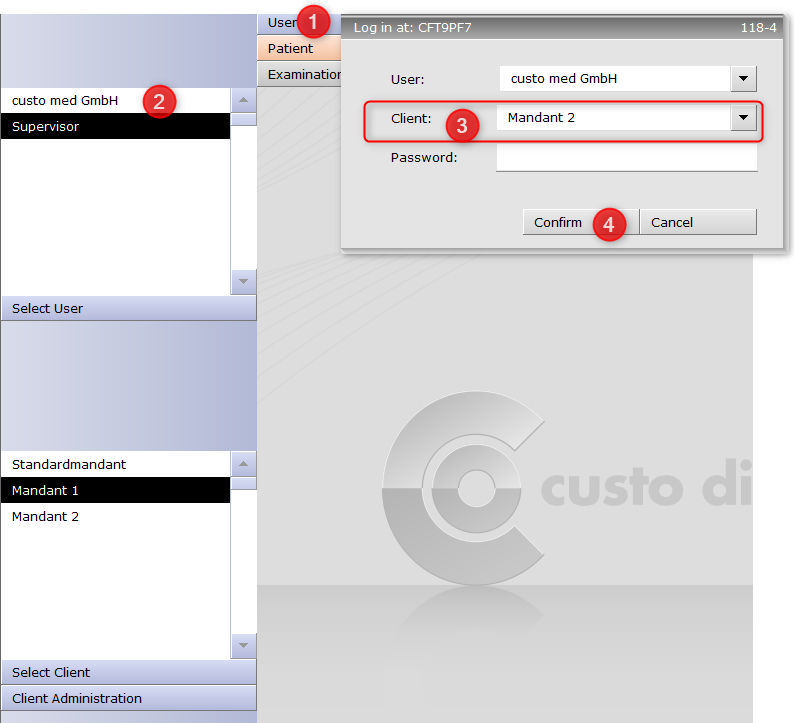Click the client list scrollbar thumb
Viewport: 794px width, 723px height.
coord(244,483)
